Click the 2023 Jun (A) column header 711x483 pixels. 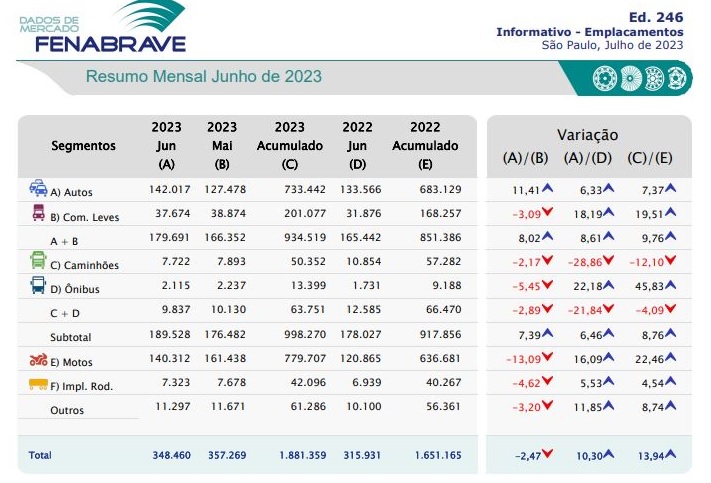point(166,145)
